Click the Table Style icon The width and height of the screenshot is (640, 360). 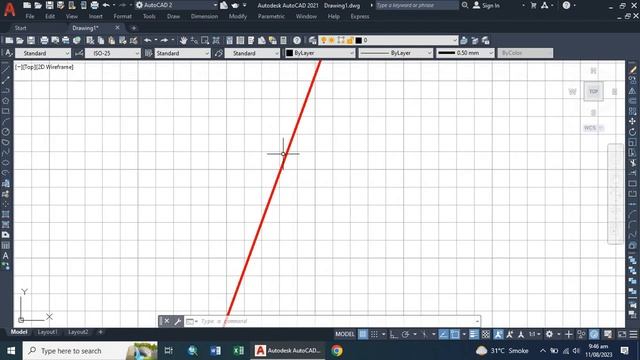pos(148,53)
